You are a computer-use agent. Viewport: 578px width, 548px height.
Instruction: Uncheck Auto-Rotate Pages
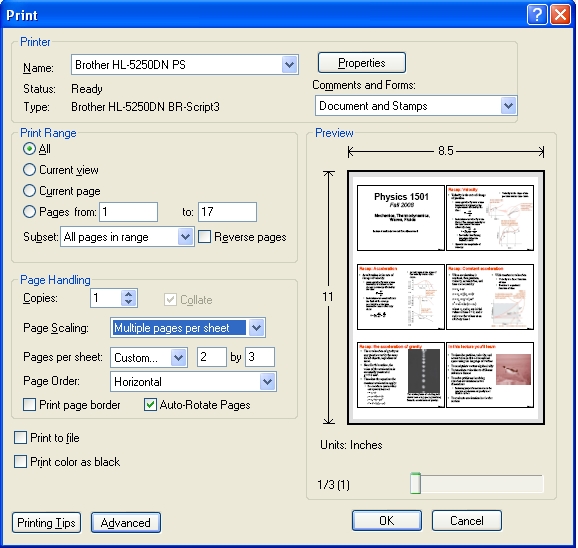coord(150,405)
